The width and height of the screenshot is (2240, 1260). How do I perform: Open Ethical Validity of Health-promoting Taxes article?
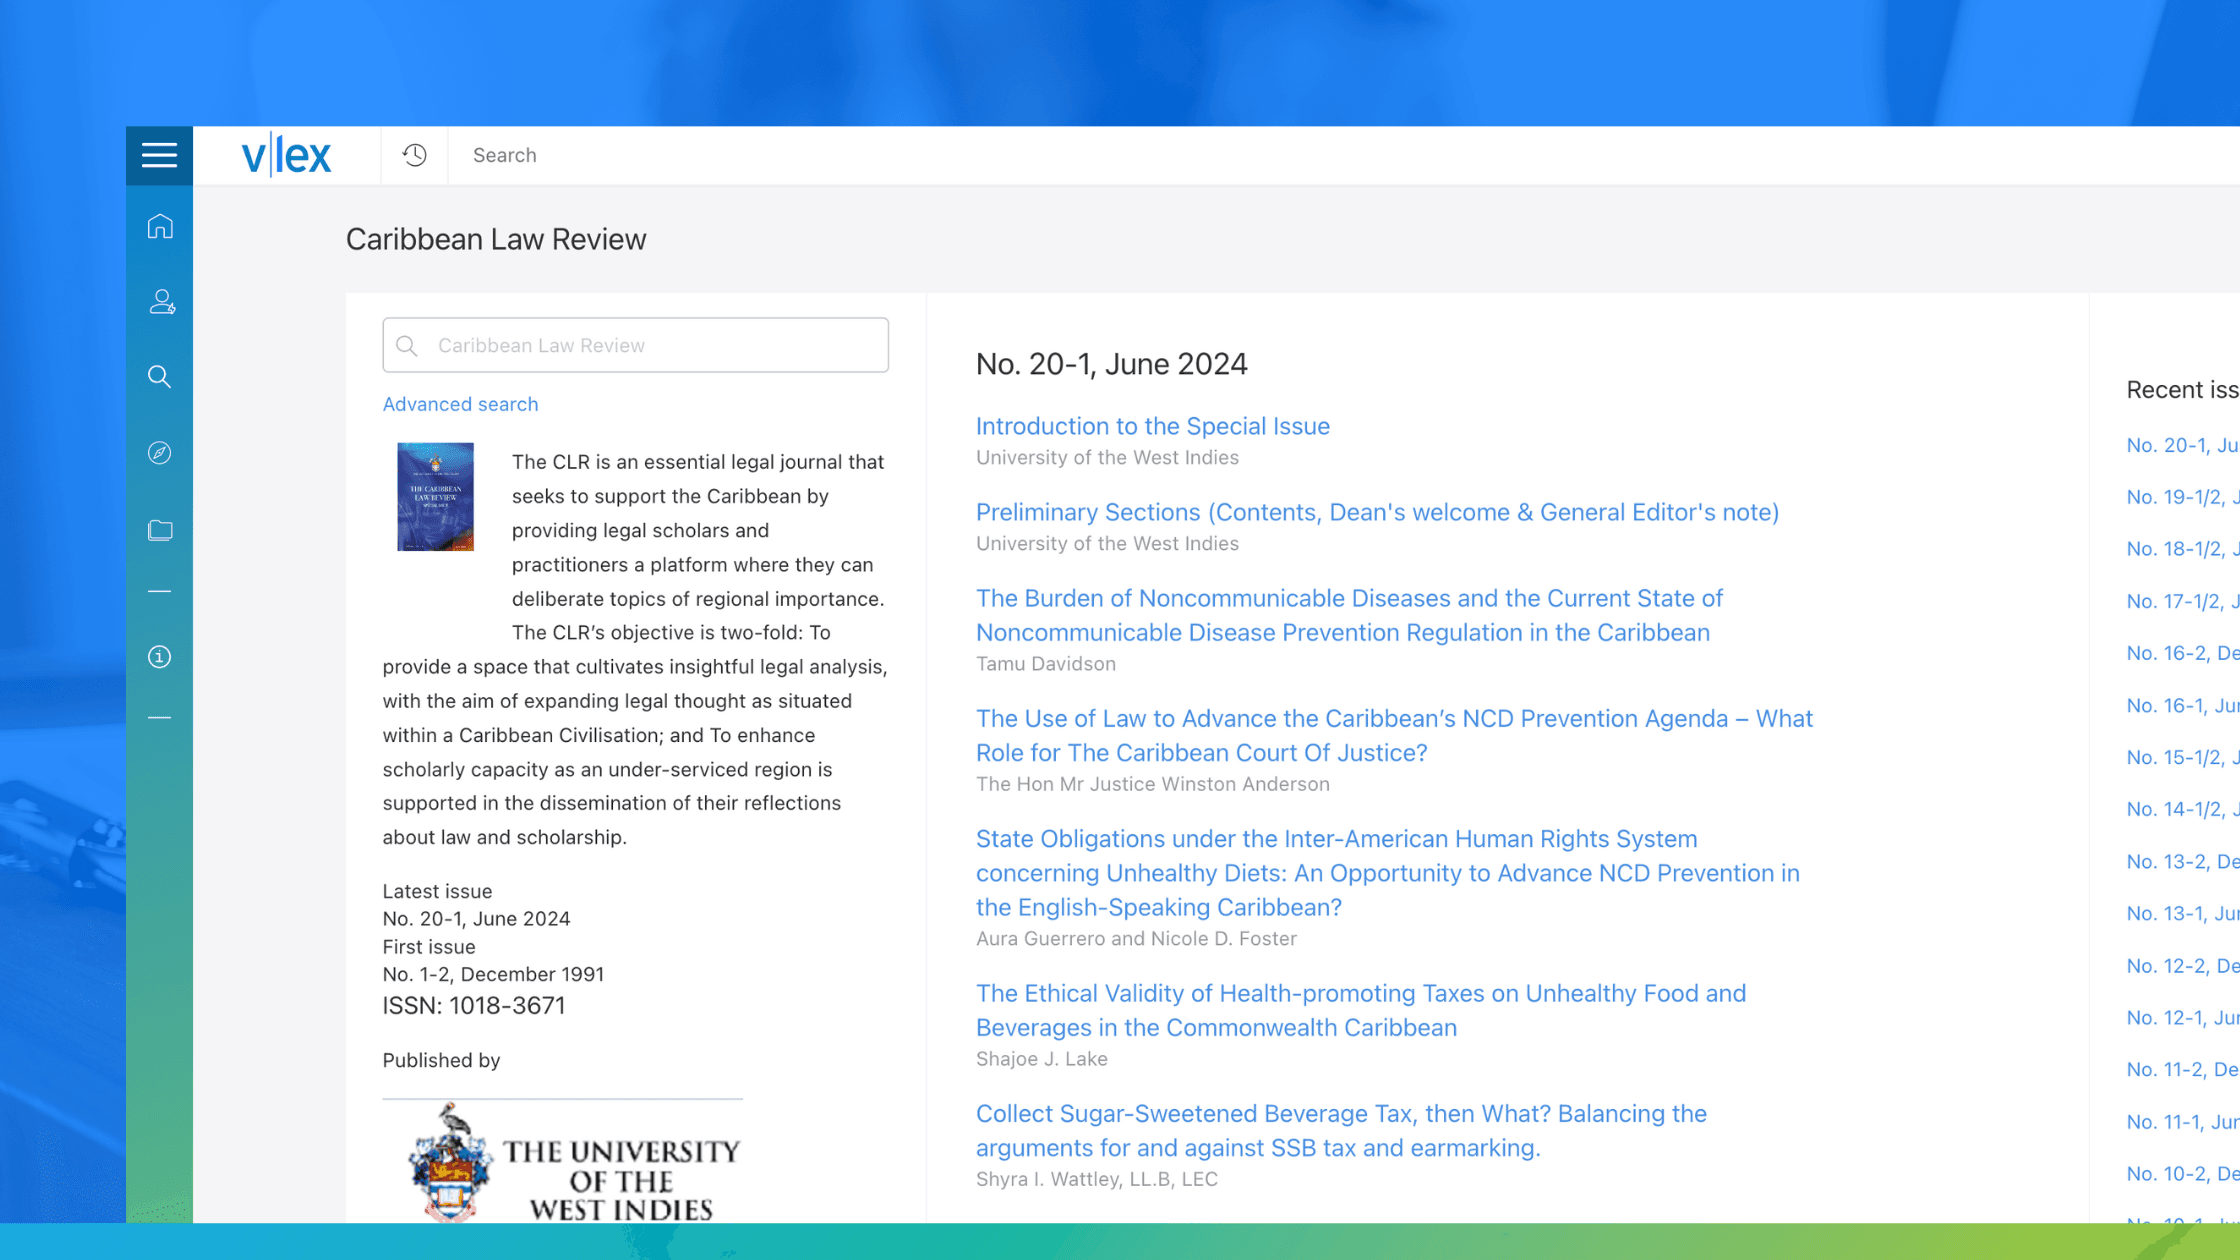coord(1360,1010)
